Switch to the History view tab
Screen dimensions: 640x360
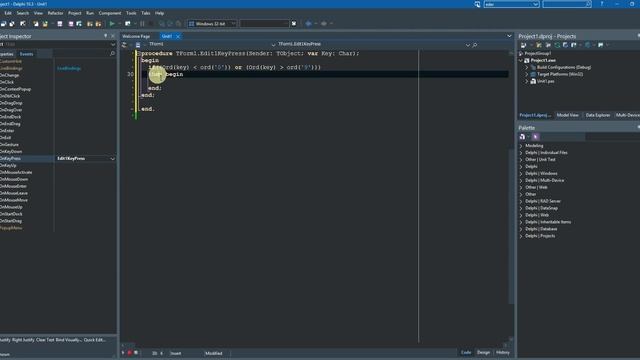[x=502, y=353]
